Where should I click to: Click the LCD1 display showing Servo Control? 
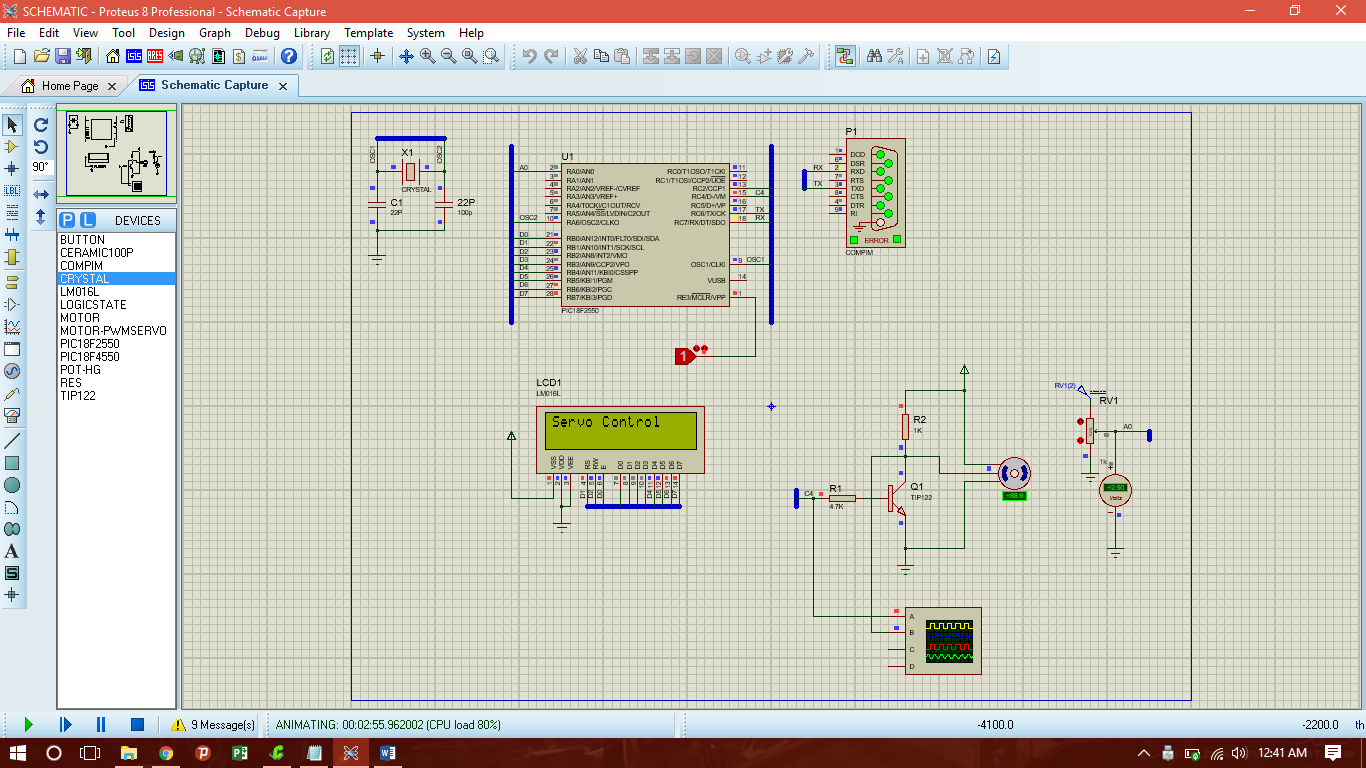point(620,430)
